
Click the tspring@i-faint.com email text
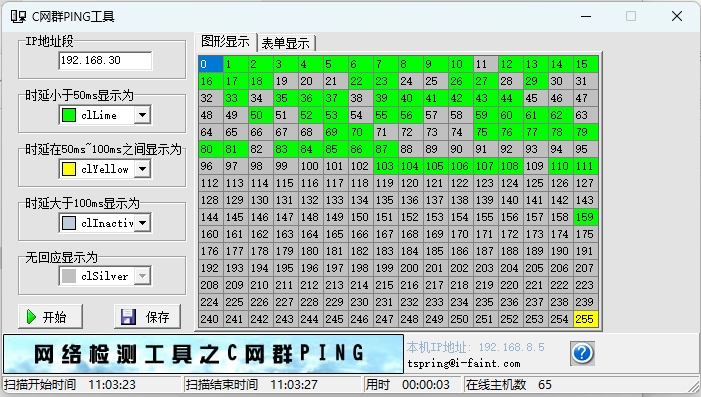464,363
